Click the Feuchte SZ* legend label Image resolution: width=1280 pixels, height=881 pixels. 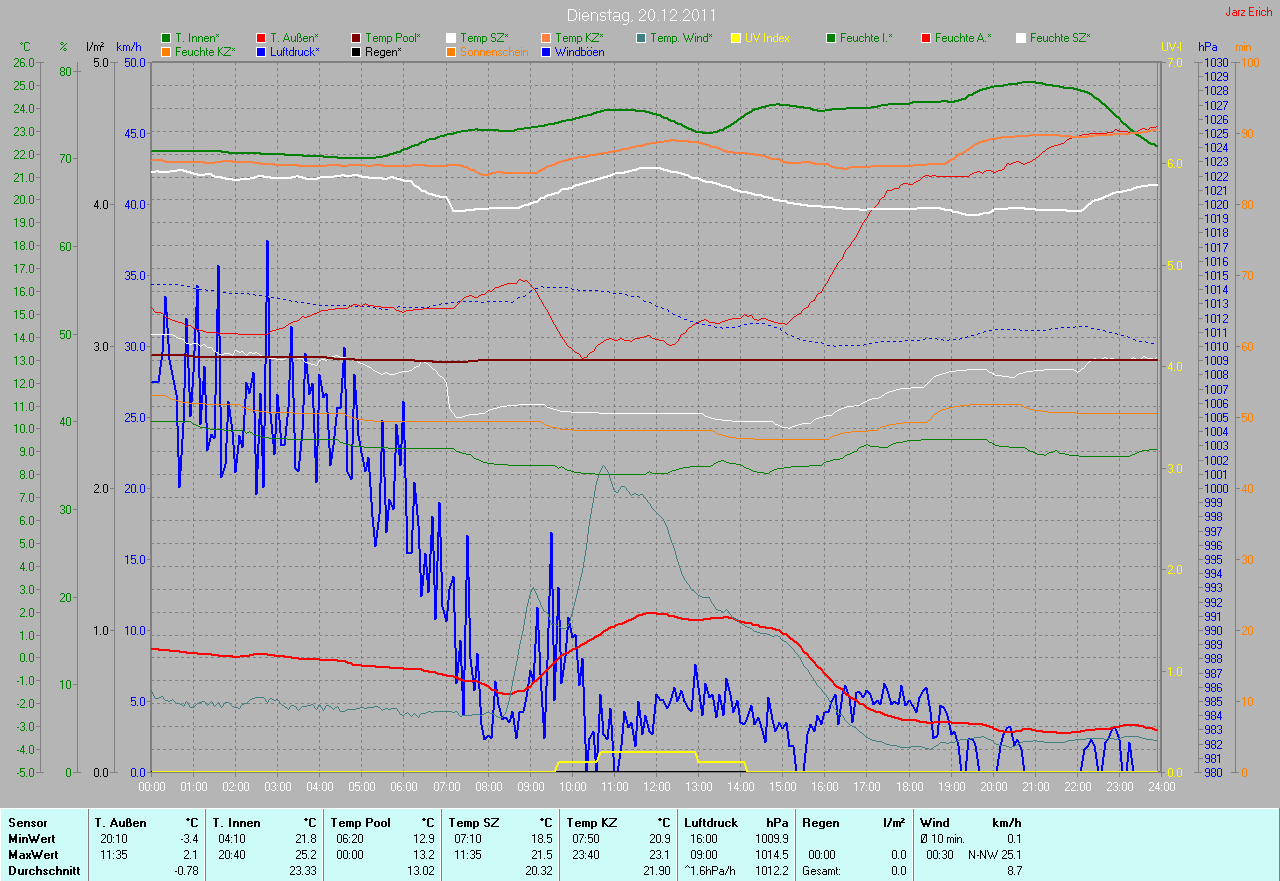[1060, 38]
